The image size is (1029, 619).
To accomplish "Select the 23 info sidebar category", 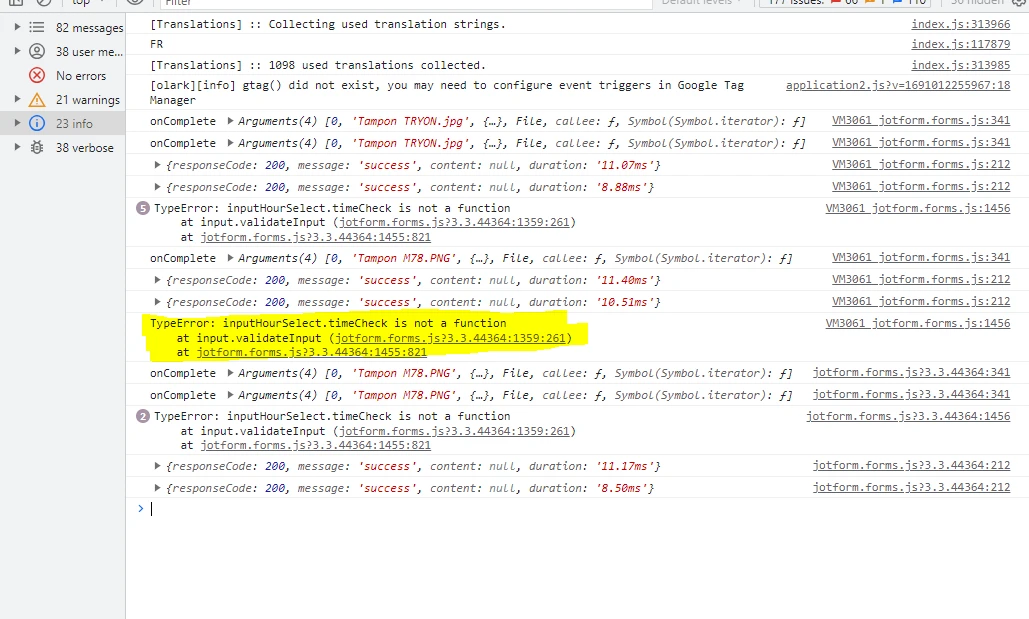I will point(70,123).
